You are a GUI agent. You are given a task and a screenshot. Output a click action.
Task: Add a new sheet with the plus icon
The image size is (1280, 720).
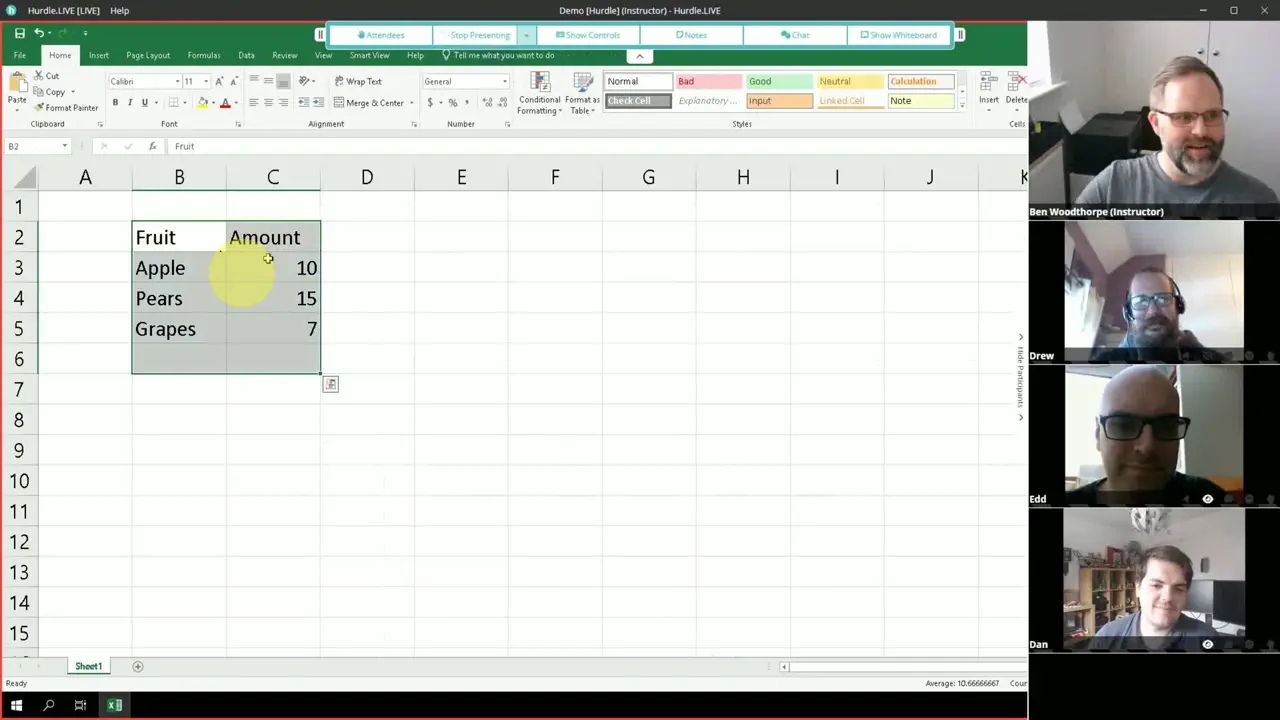138,667
